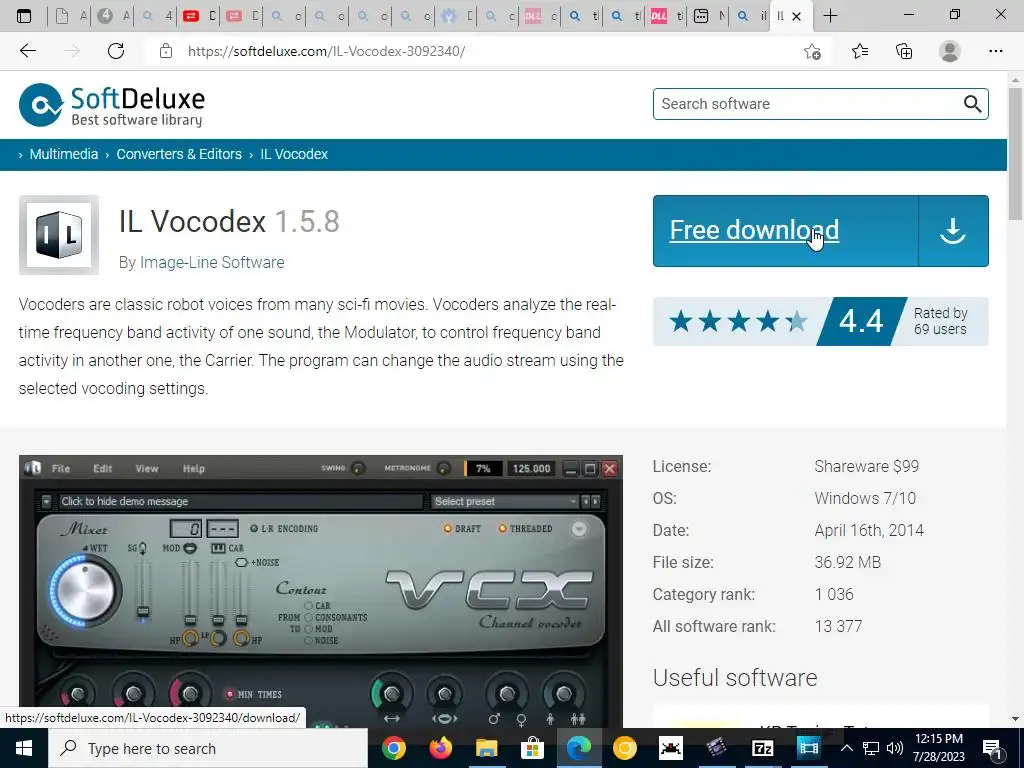Click the Free download link
This screenshot has width=1024, height=768.
(754, 230)
